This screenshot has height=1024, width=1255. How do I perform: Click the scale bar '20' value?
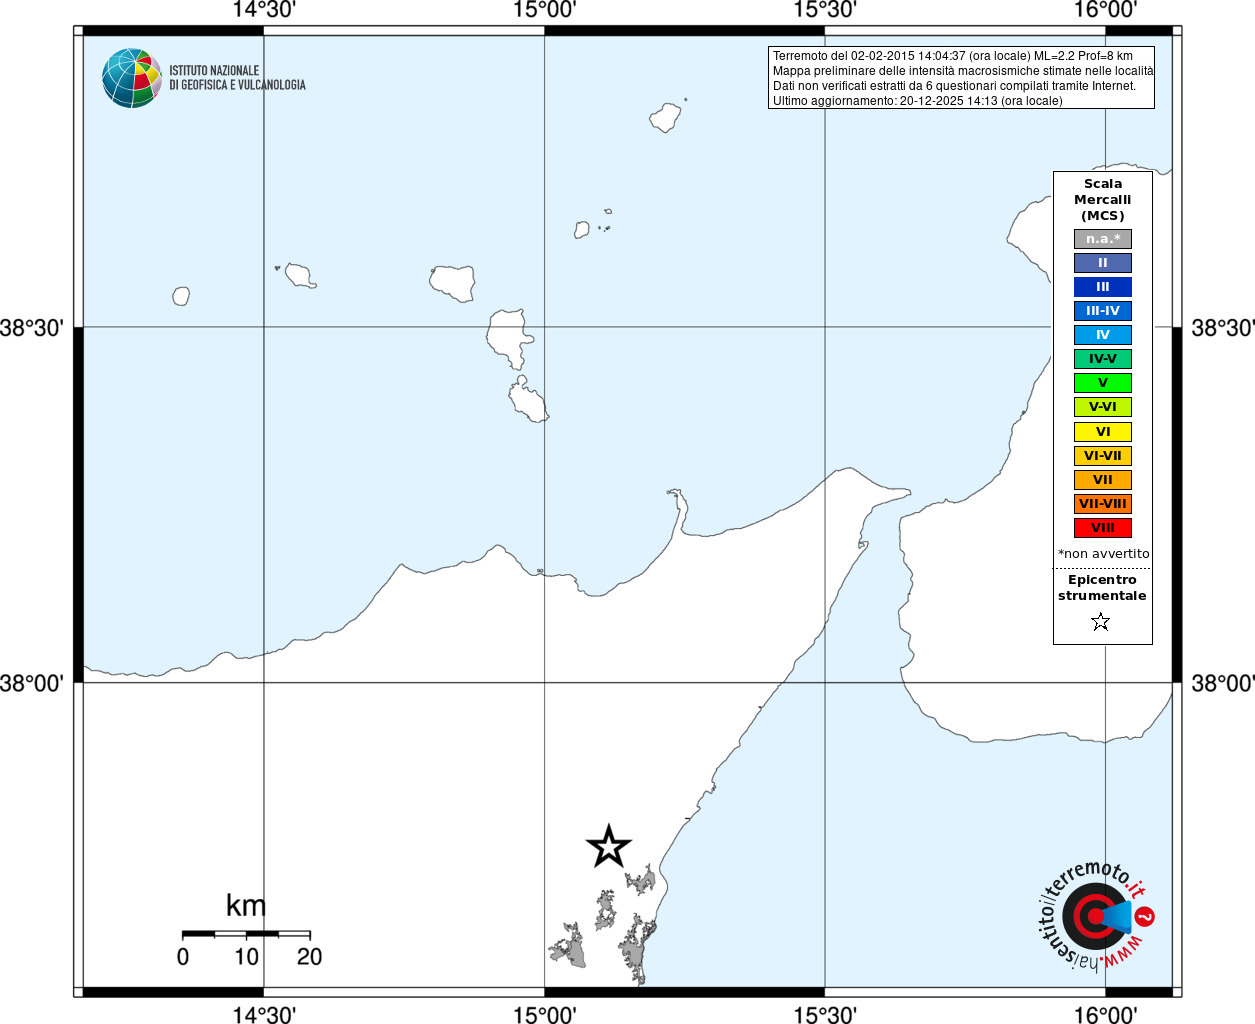pos(310,957)
